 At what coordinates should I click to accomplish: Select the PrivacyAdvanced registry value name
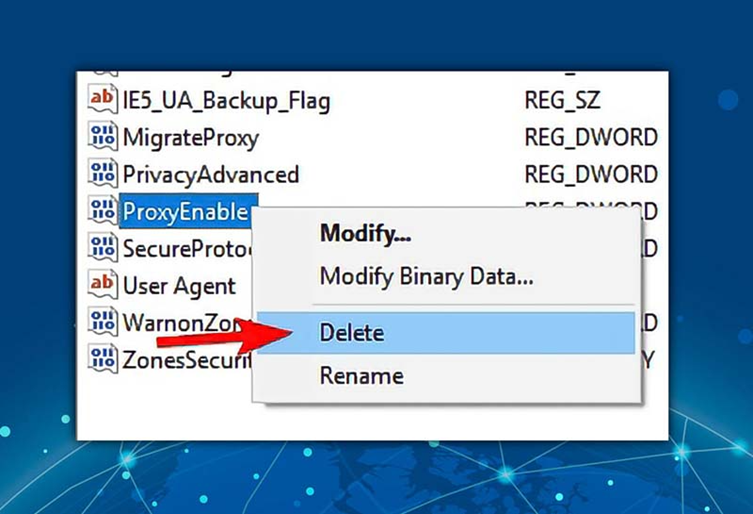tap(210, 174)
